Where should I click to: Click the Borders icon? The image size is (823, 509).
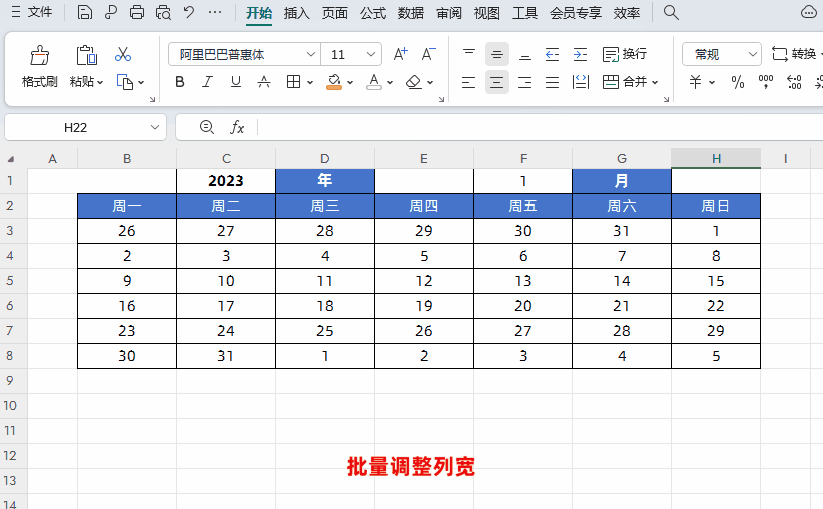tap(293, 81)
